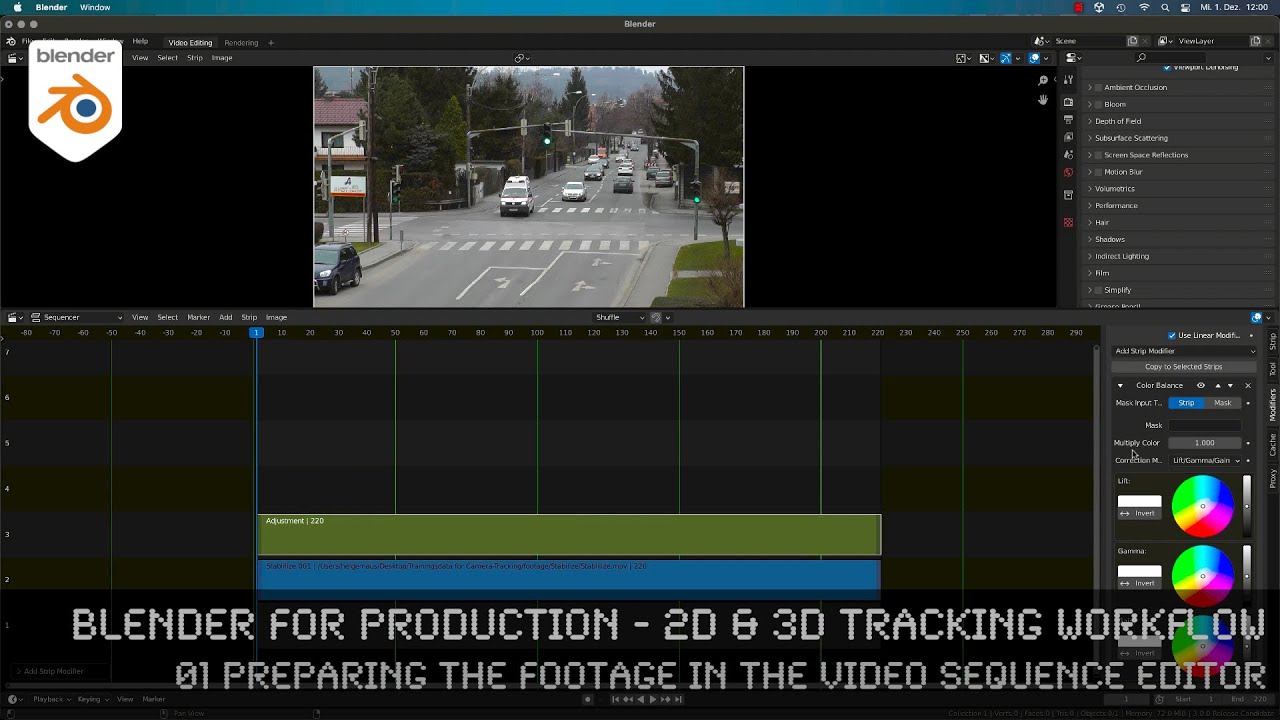Click the new view layer icon
This screenshot has width=1280, height=720.
1255,41
